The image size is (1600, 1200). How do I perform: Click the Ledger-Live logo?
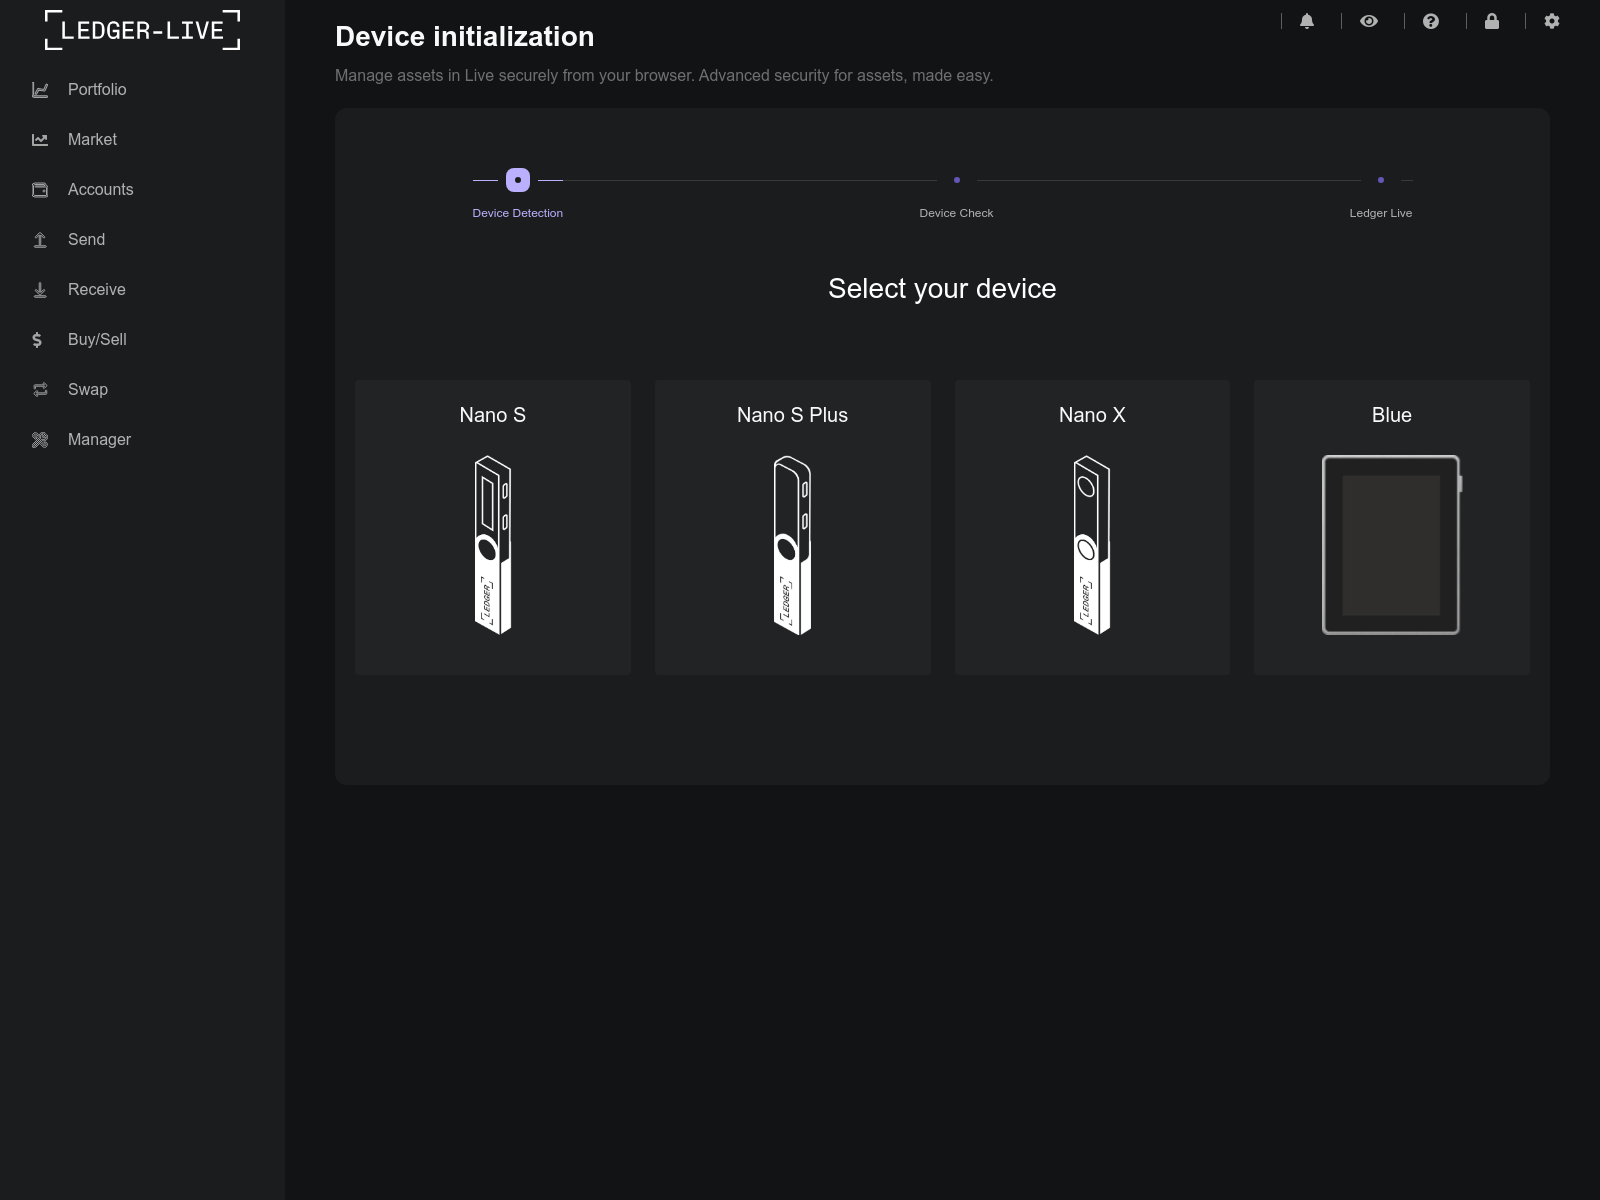click(x=143, y=30)
